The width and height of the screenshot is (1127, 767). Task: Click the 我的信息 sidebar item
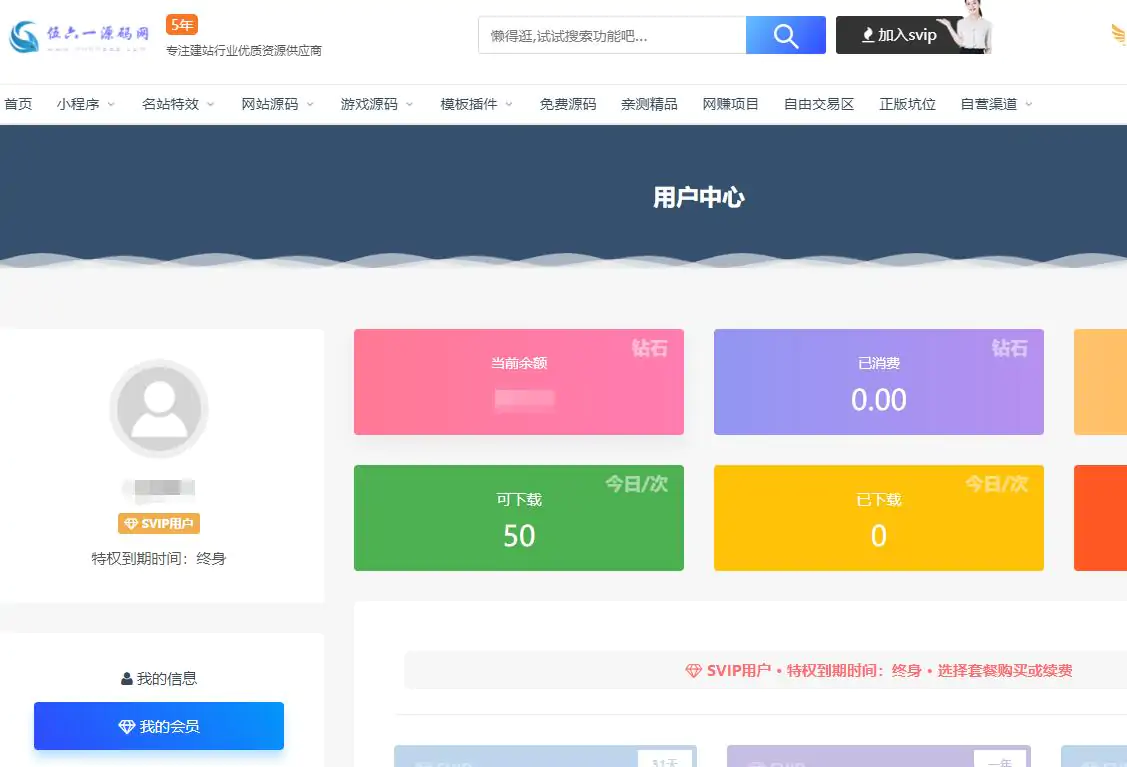click(x=159, y=679)
